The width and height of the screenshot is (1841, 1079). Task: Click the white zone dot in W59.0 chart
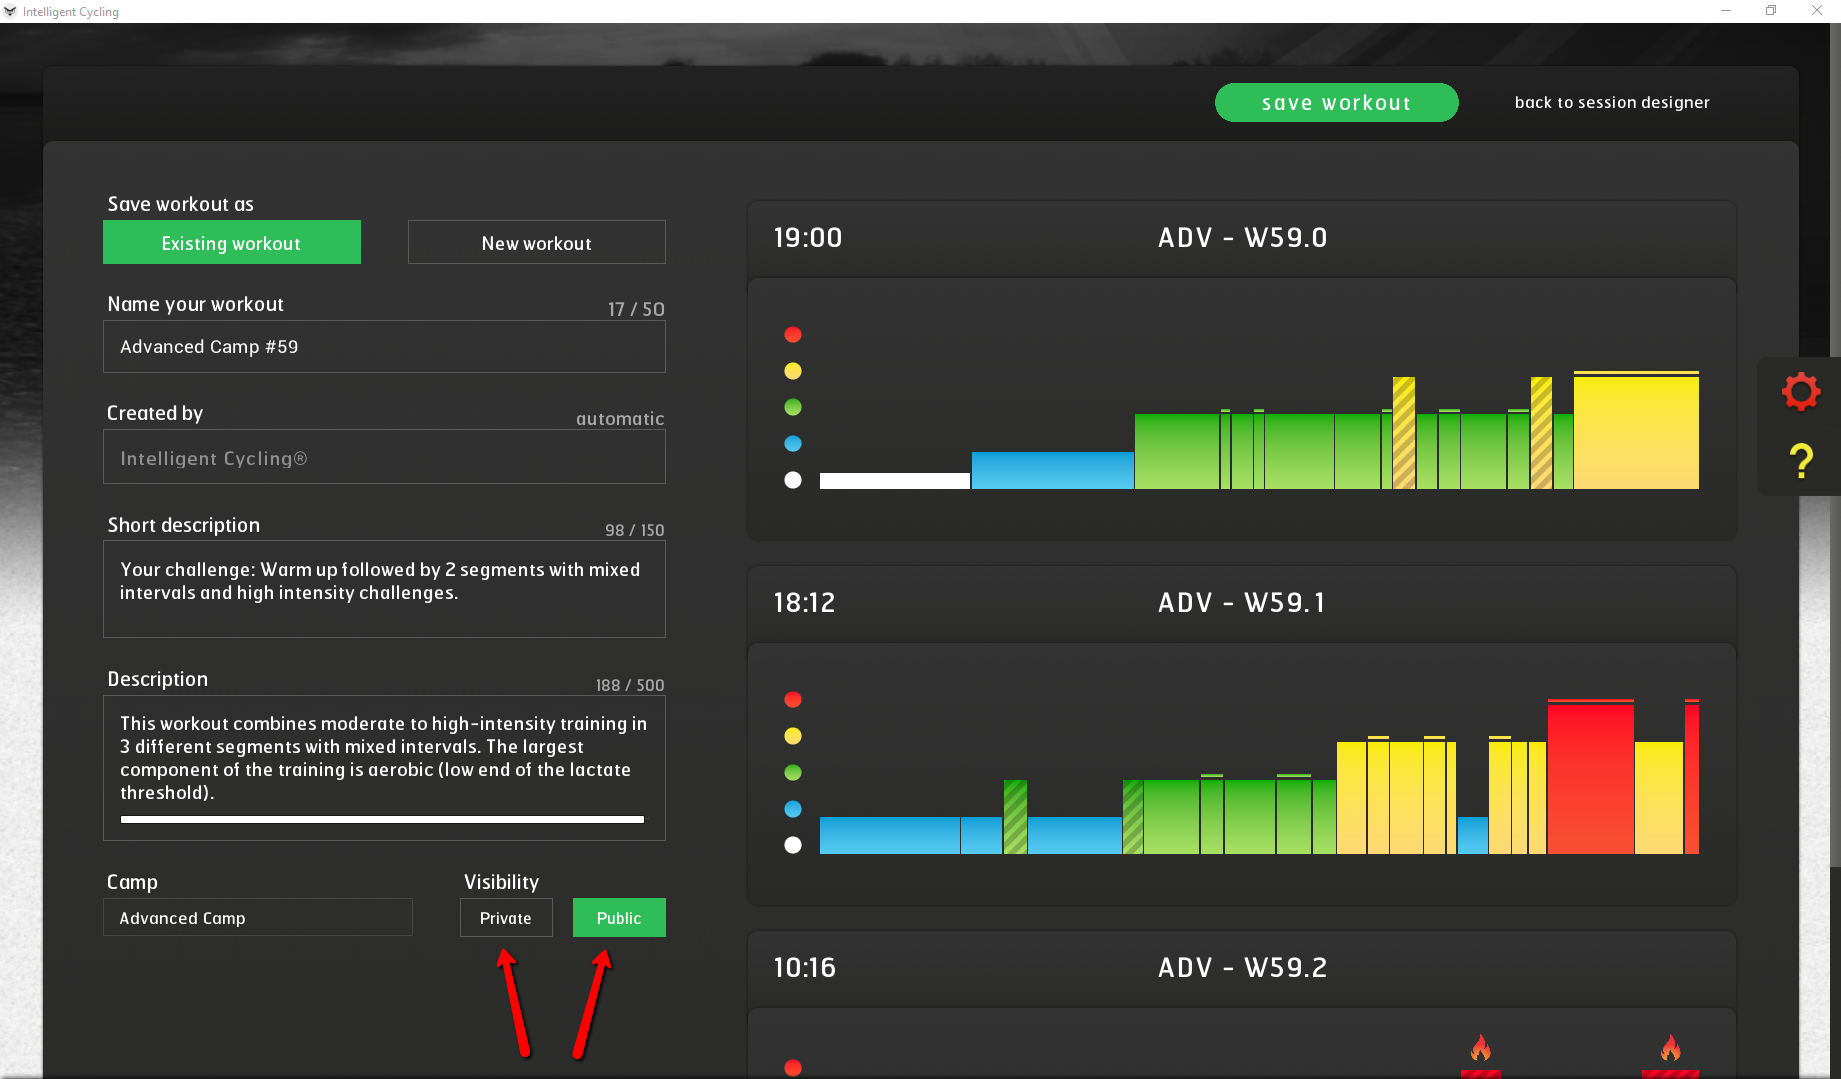coord(793,480)
